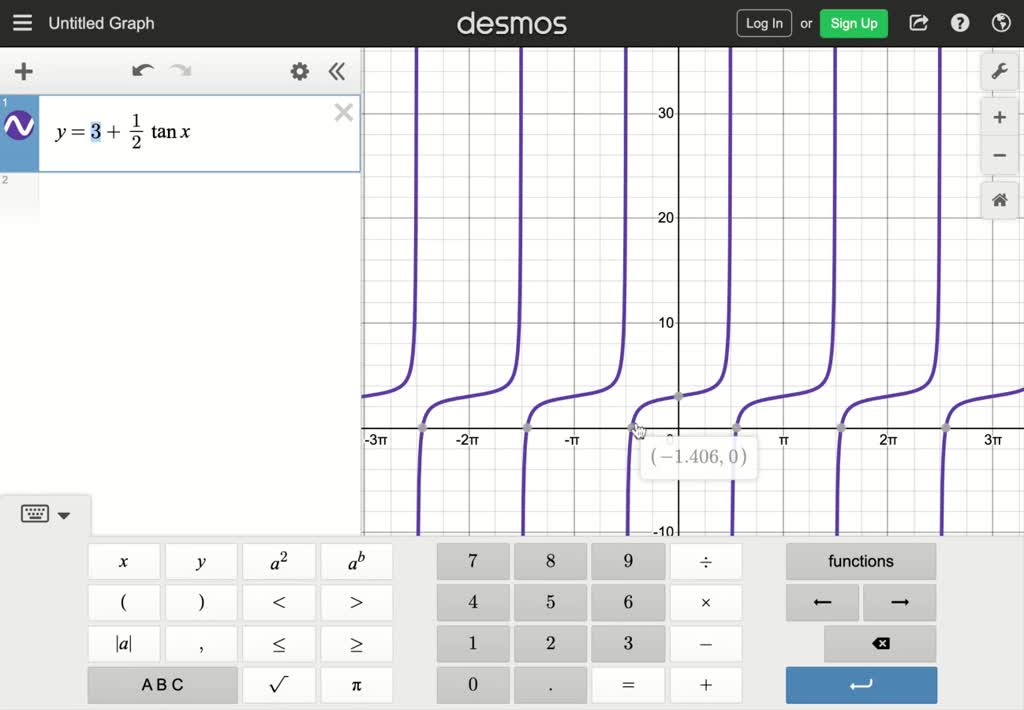Screen dimensions: 1024x710
Task: Collapse the expressions panel with double chevron
Action: pyautogui.click(x=337, y=71)
